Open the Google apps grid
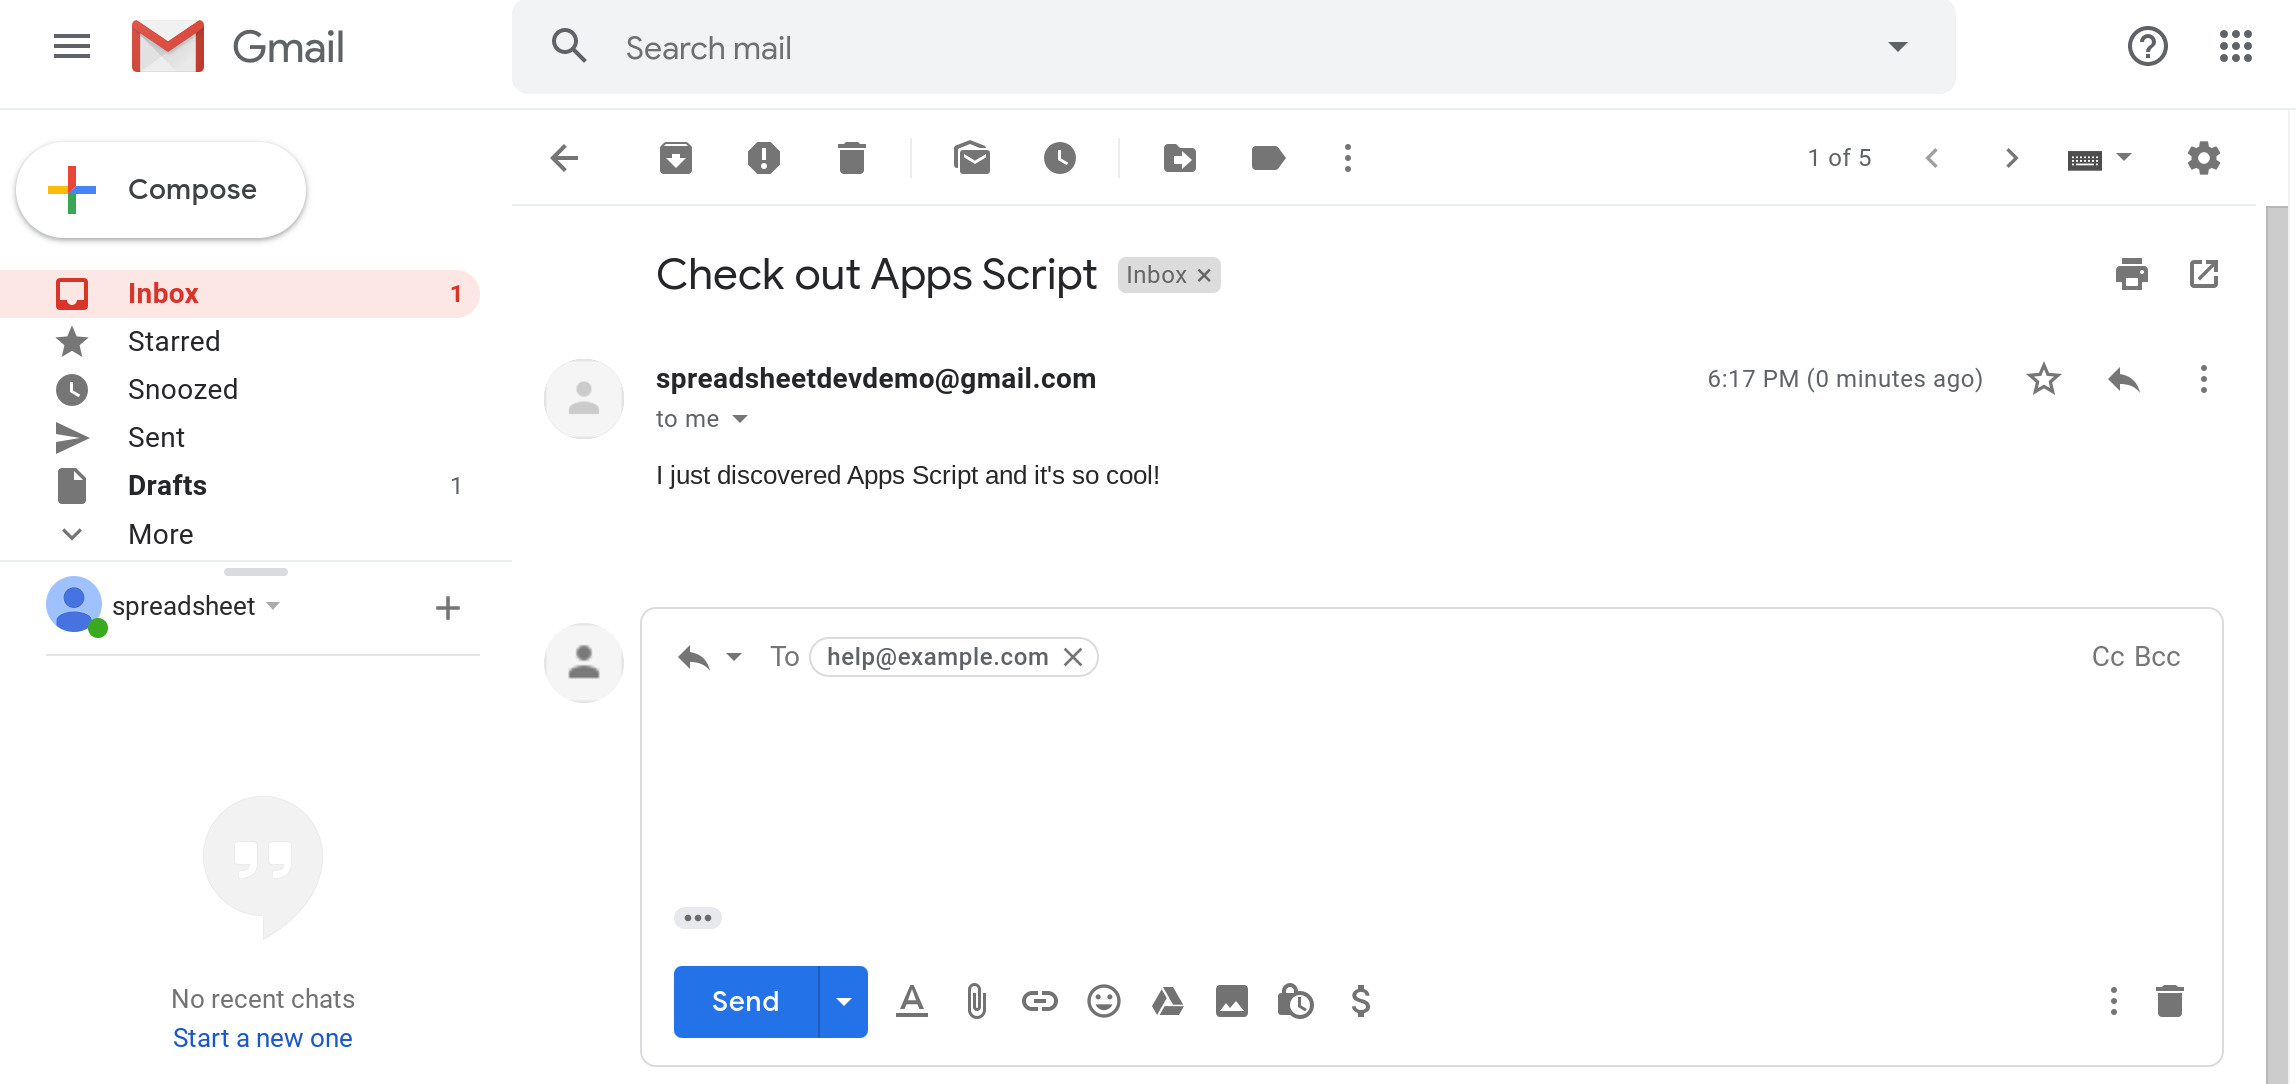This screenshot has height=1084, width=2296. coord(2235,46)
